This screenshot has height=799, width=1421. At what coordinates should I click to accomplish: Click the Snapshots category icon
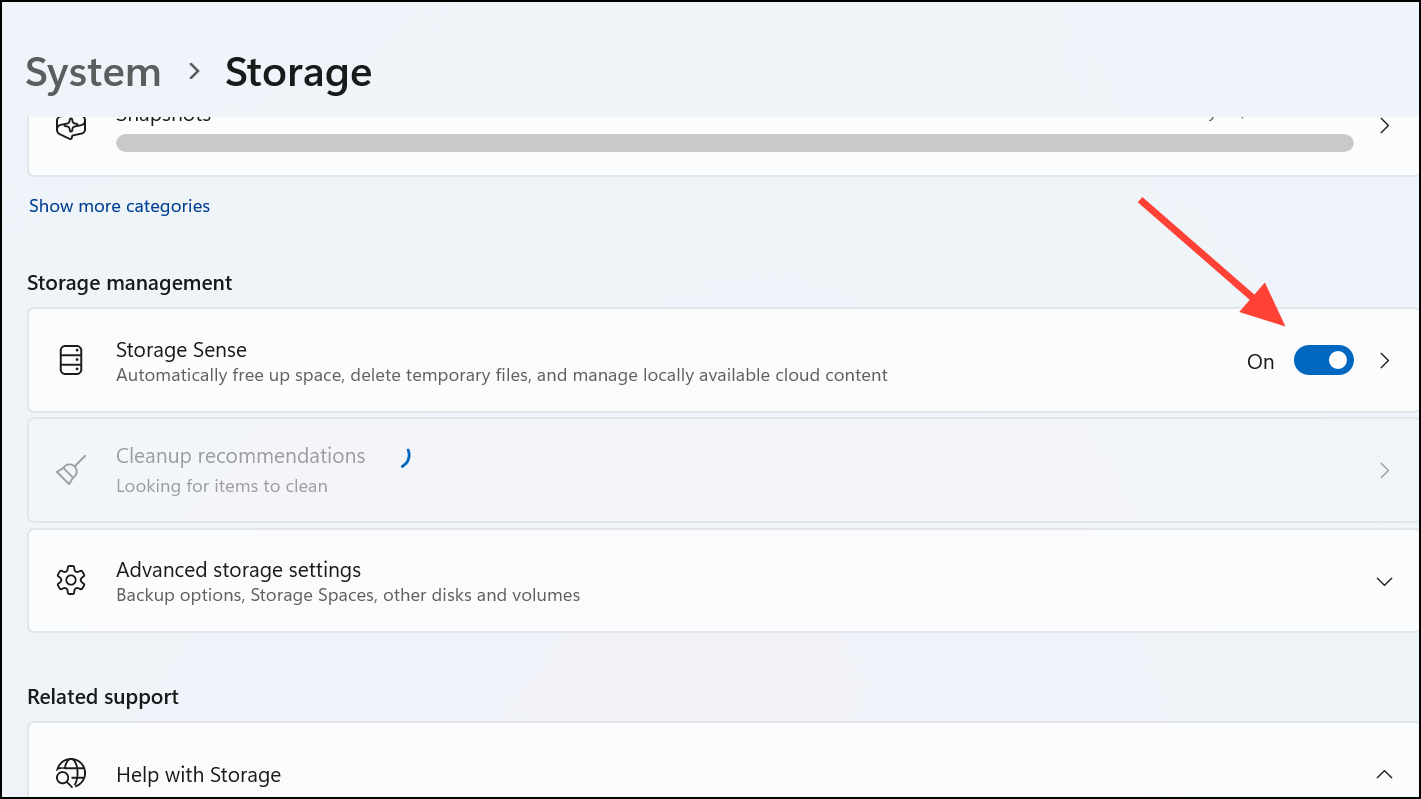(x=71, y=127)
